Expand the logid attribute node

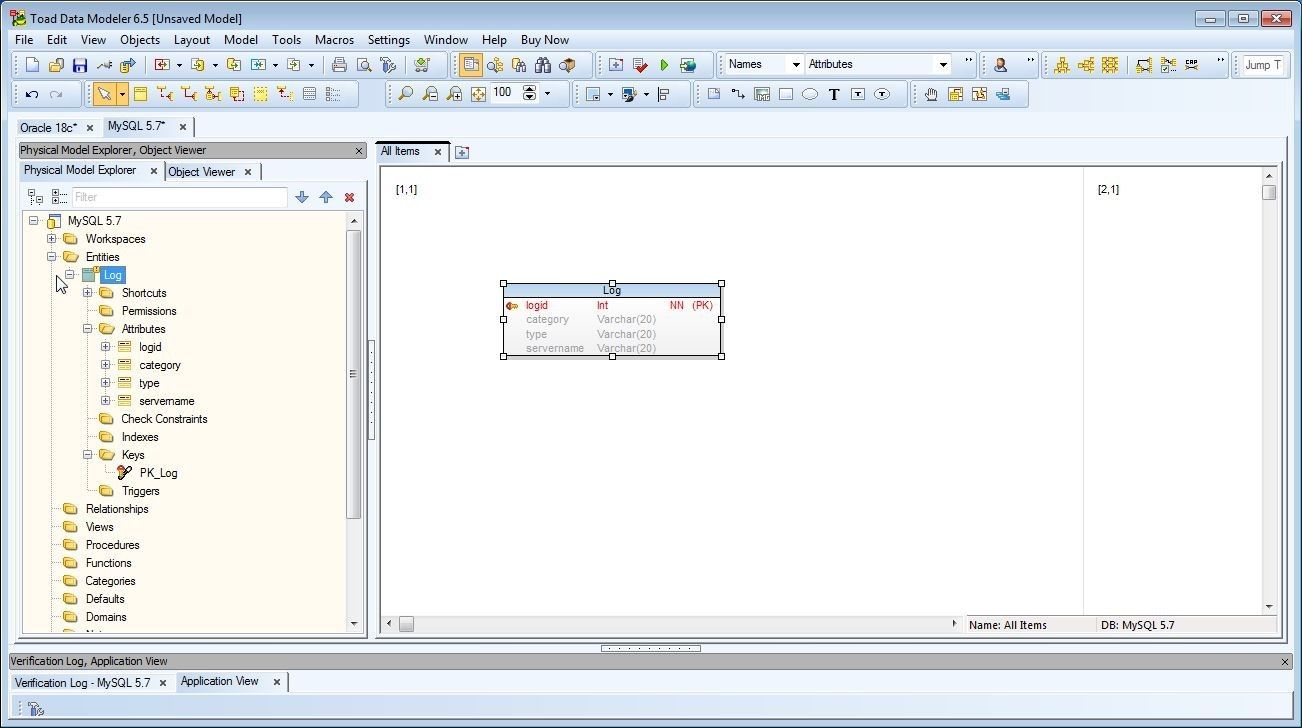106,347
